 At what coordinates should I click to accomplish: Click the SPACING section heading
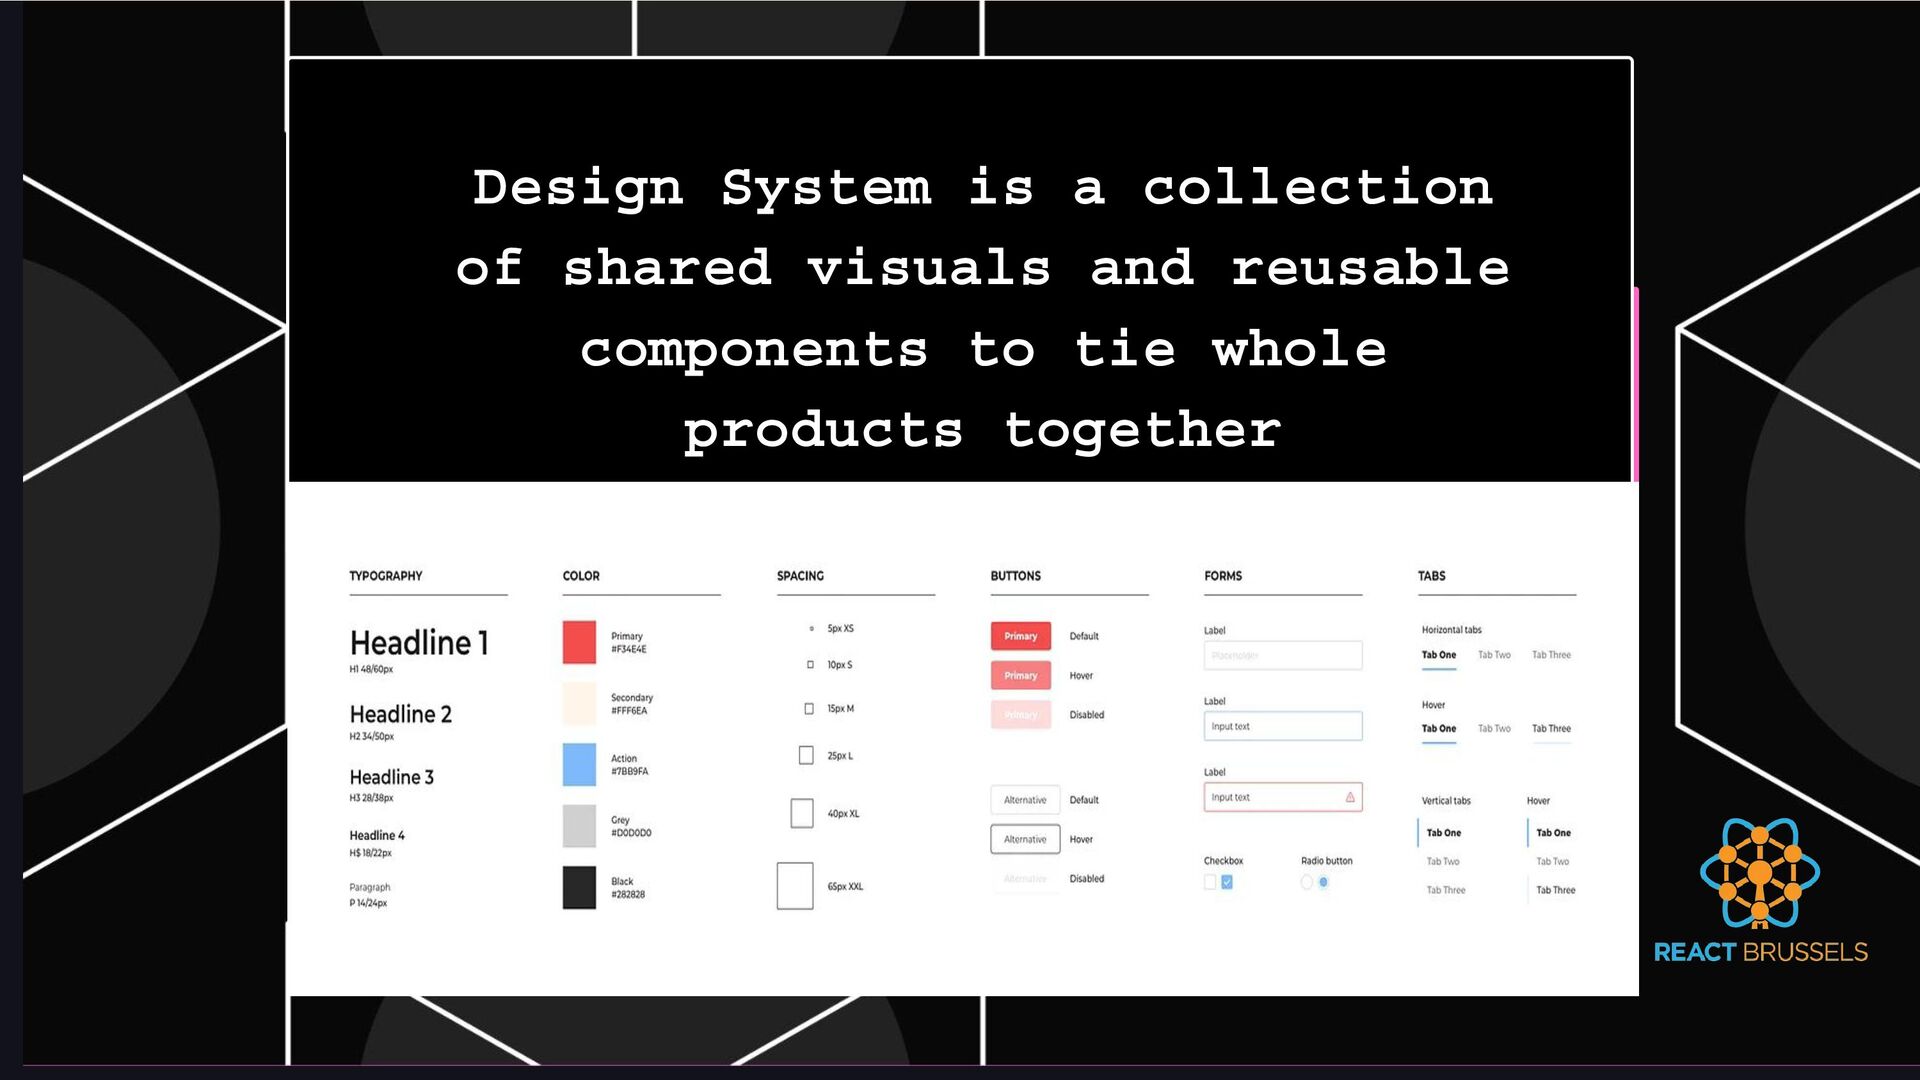click(800, 576)
